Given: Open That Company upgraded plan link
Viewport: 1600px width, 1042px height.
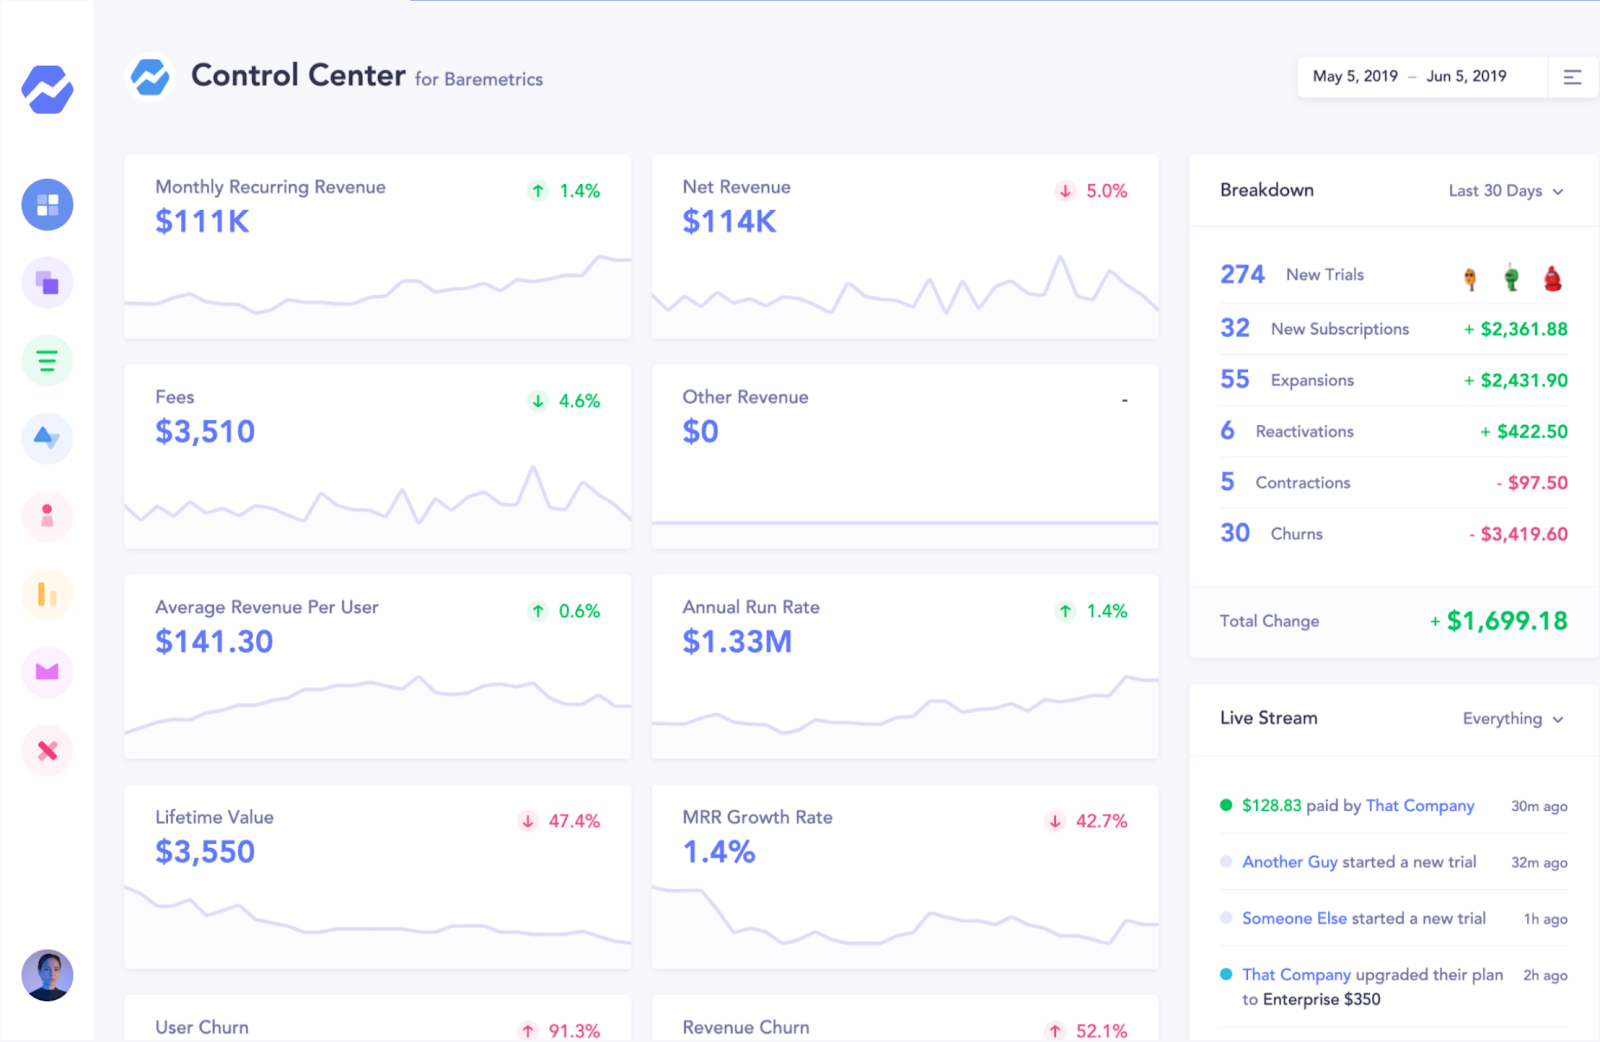Looking at the screenshot, I should (1296, 974).
